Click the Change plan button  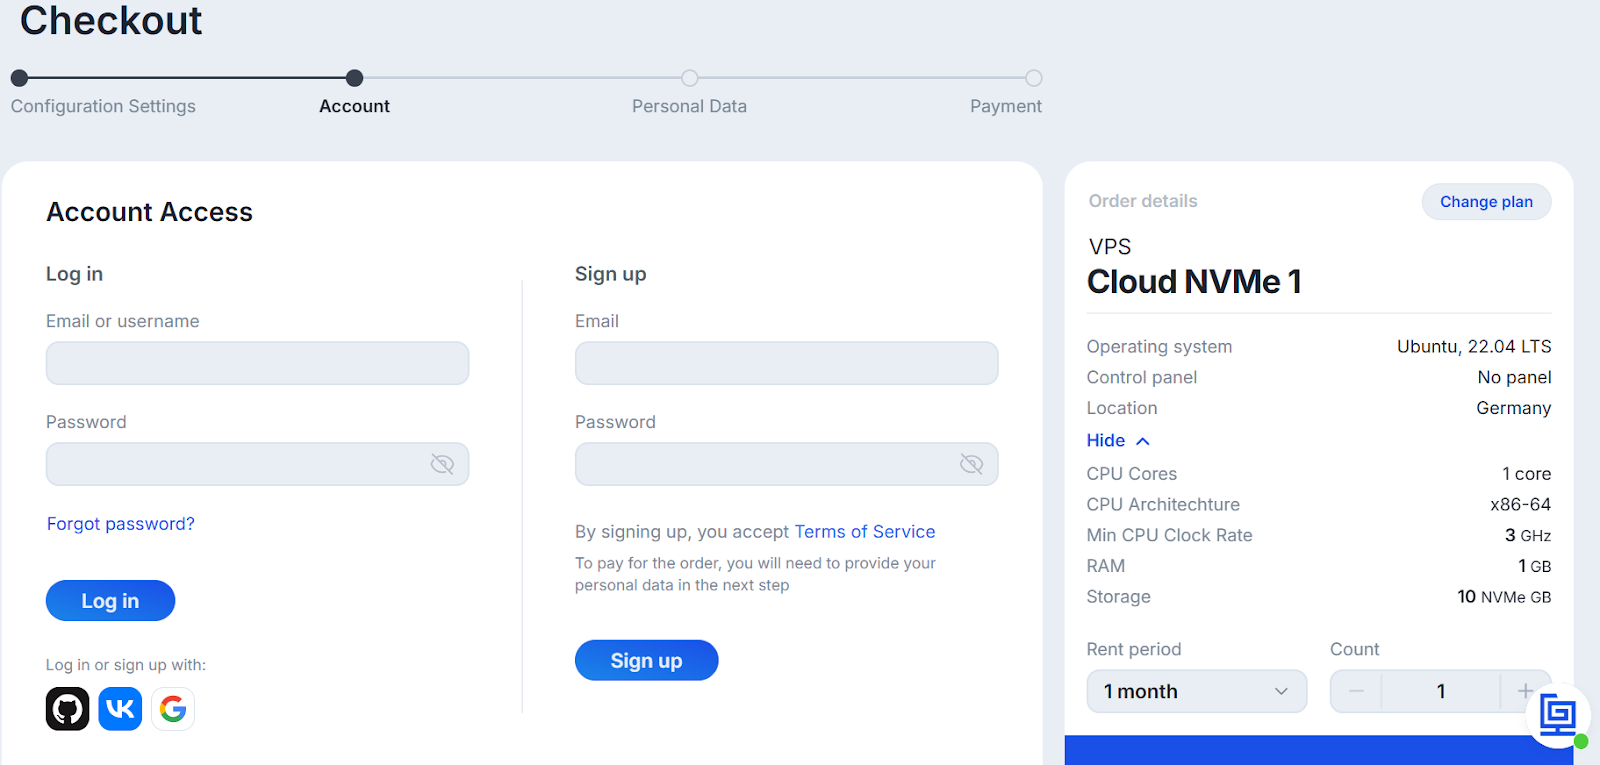1486,201
